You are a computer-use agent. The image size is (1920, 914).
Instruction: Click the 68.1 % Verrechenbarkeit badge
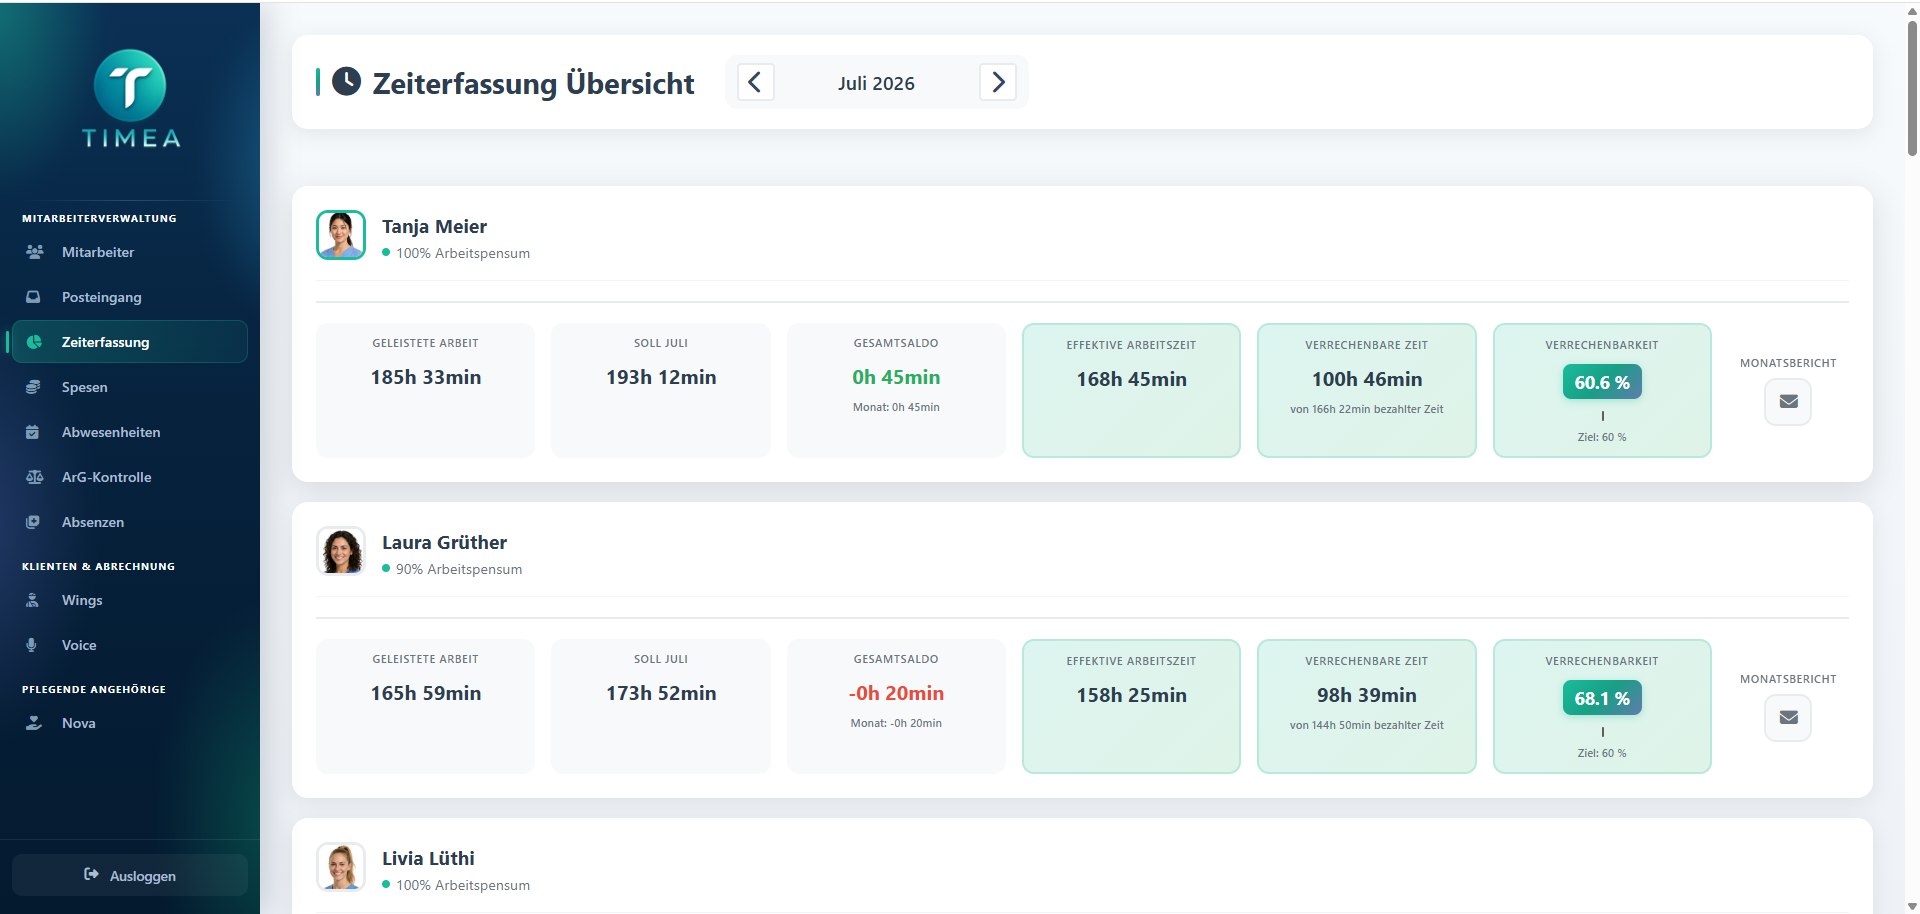(1602, 698)
